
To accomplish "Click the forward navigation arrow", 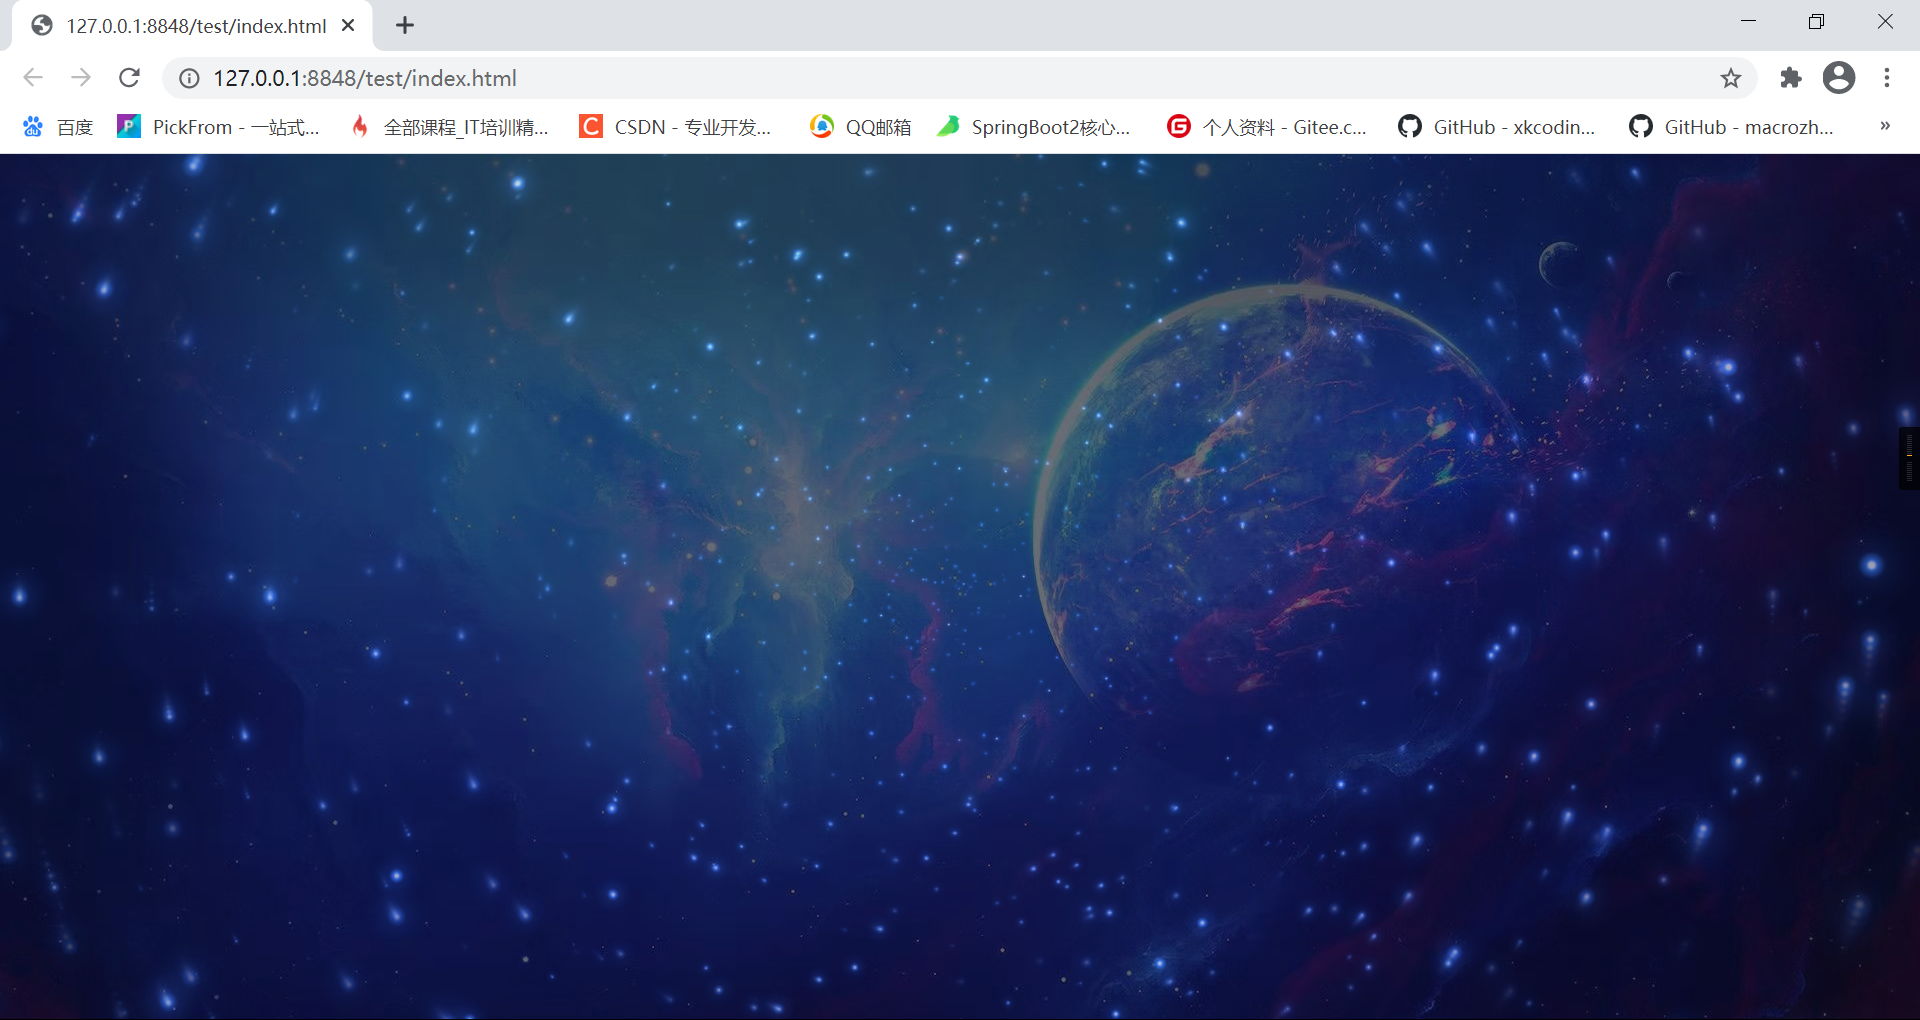I will click(81, 78).
